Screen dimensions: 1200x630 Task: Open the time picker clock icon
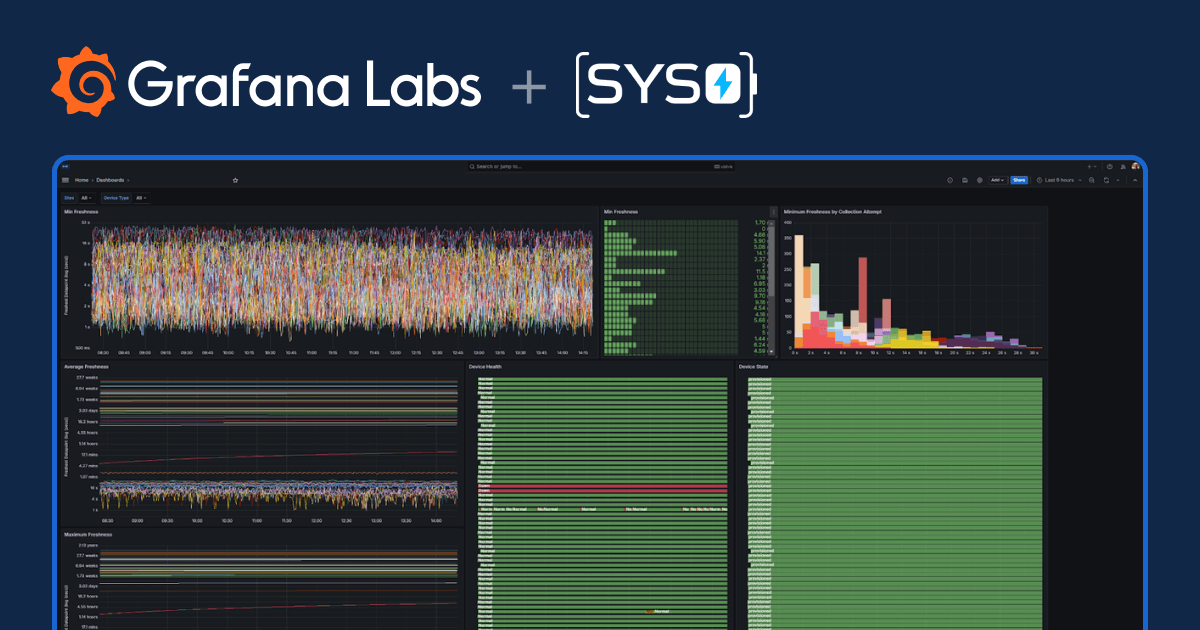click(1039, 180)
